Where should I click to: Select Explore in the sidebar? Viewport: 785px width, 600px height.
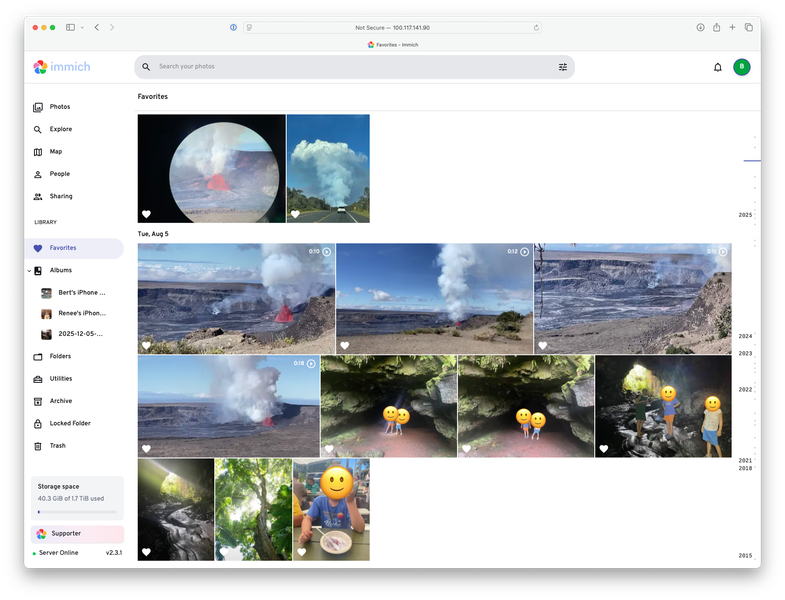point(60,130)
